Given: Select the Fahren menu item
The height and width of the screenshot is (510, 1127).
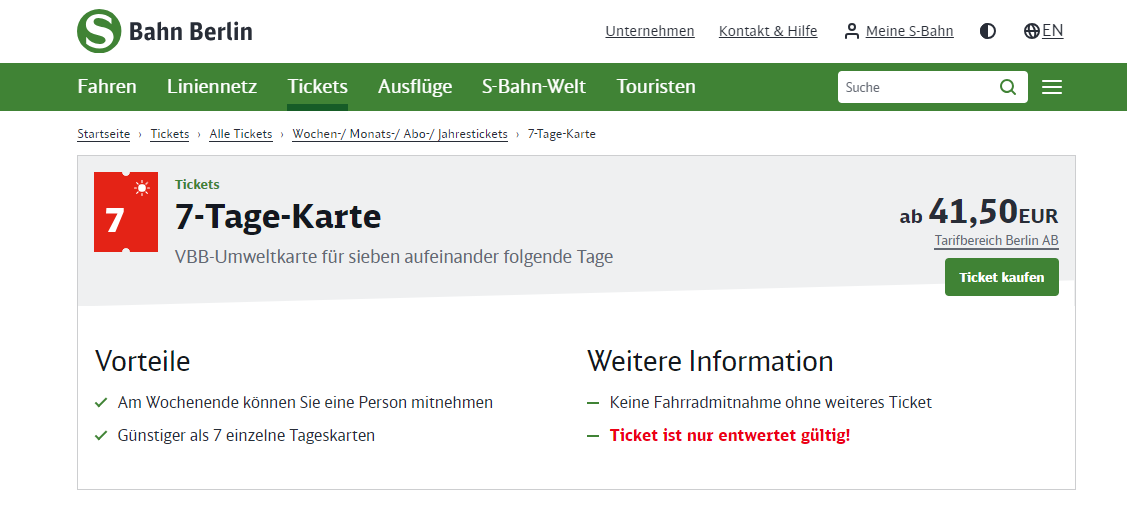Looking at the screenshot, I should (x=106, y=87).
